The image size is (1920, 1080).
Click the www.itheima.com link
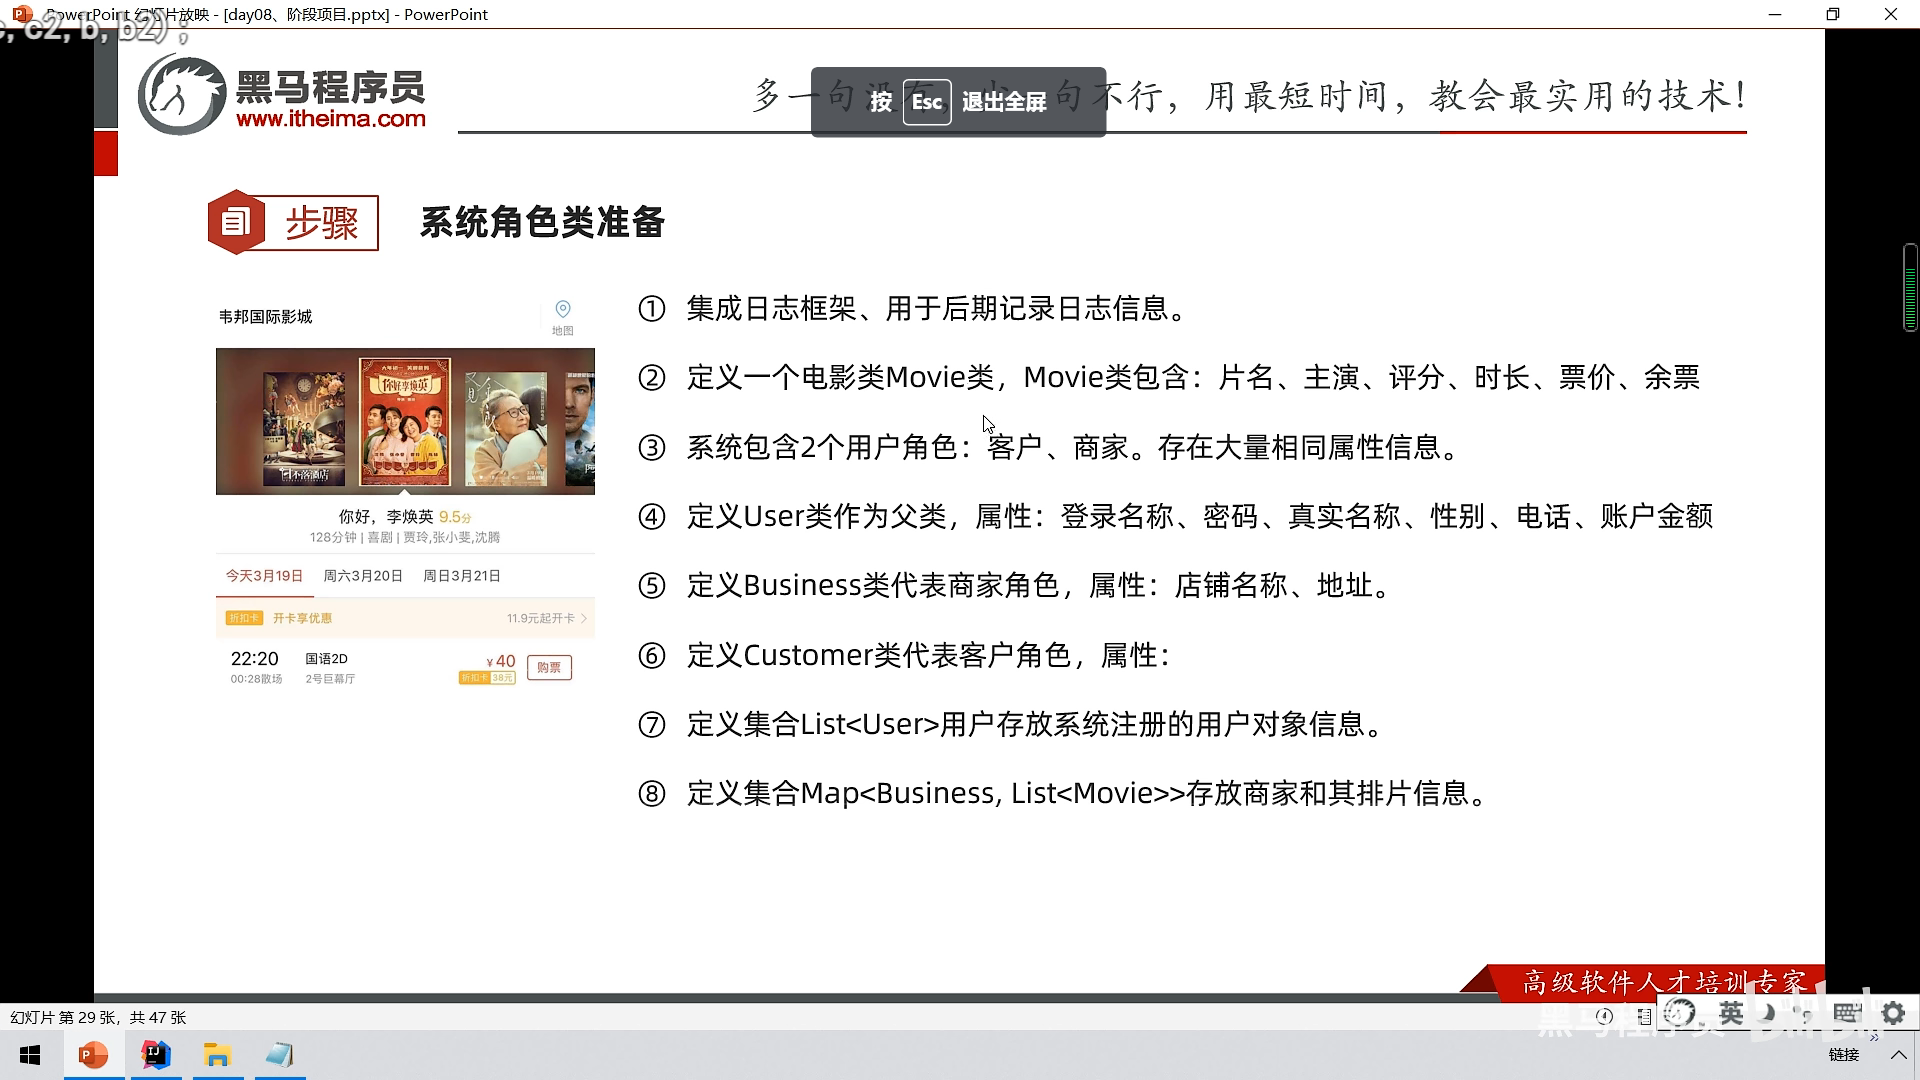(x=331, y=119)
